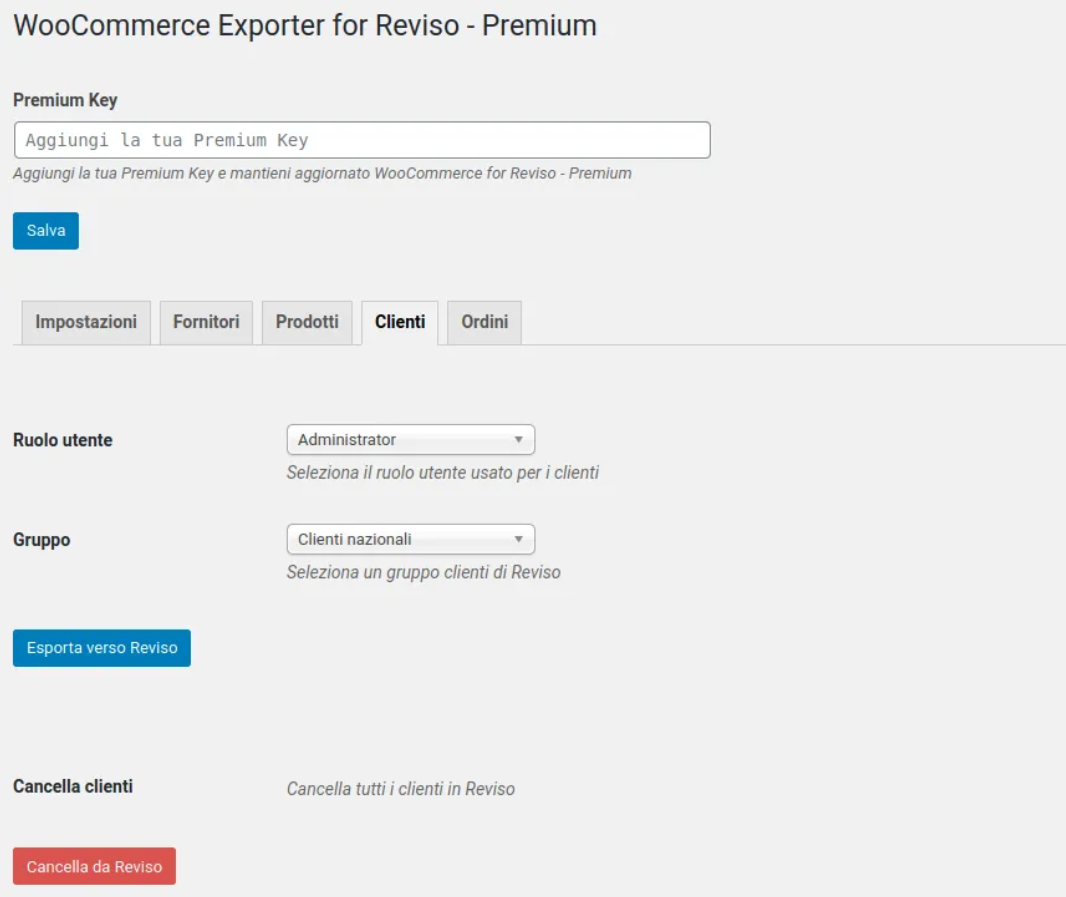Screen dimensions: 1066x897
Task: Click the WooCommerce Exporter for Reviso heading
Action: pyautogui.click(x=305, y=26)
